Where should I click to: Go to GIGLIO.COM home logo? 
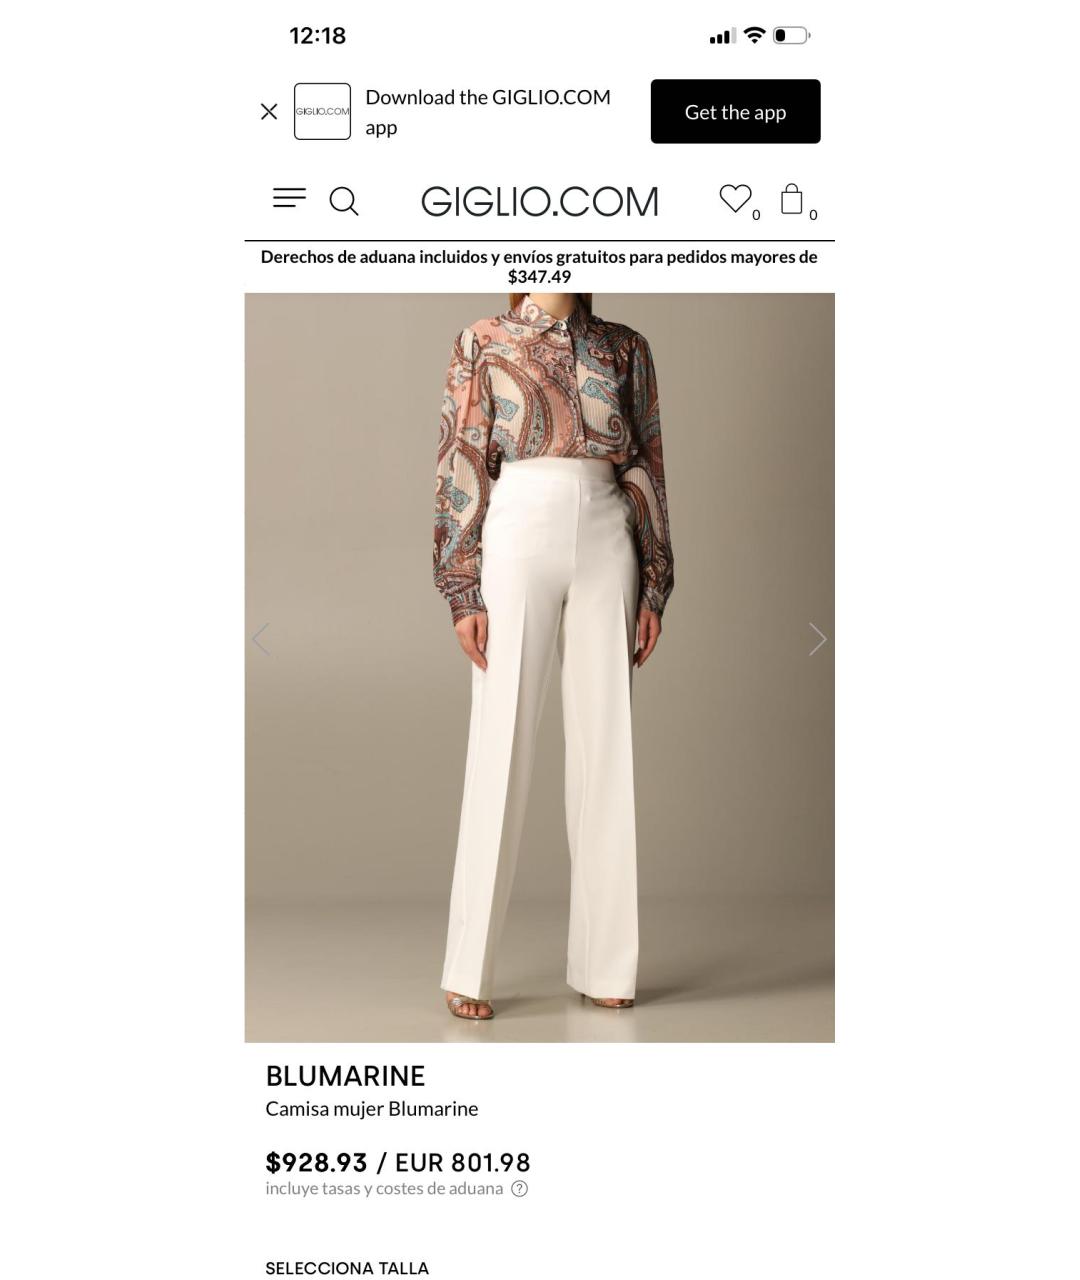(x=540, y=201)
